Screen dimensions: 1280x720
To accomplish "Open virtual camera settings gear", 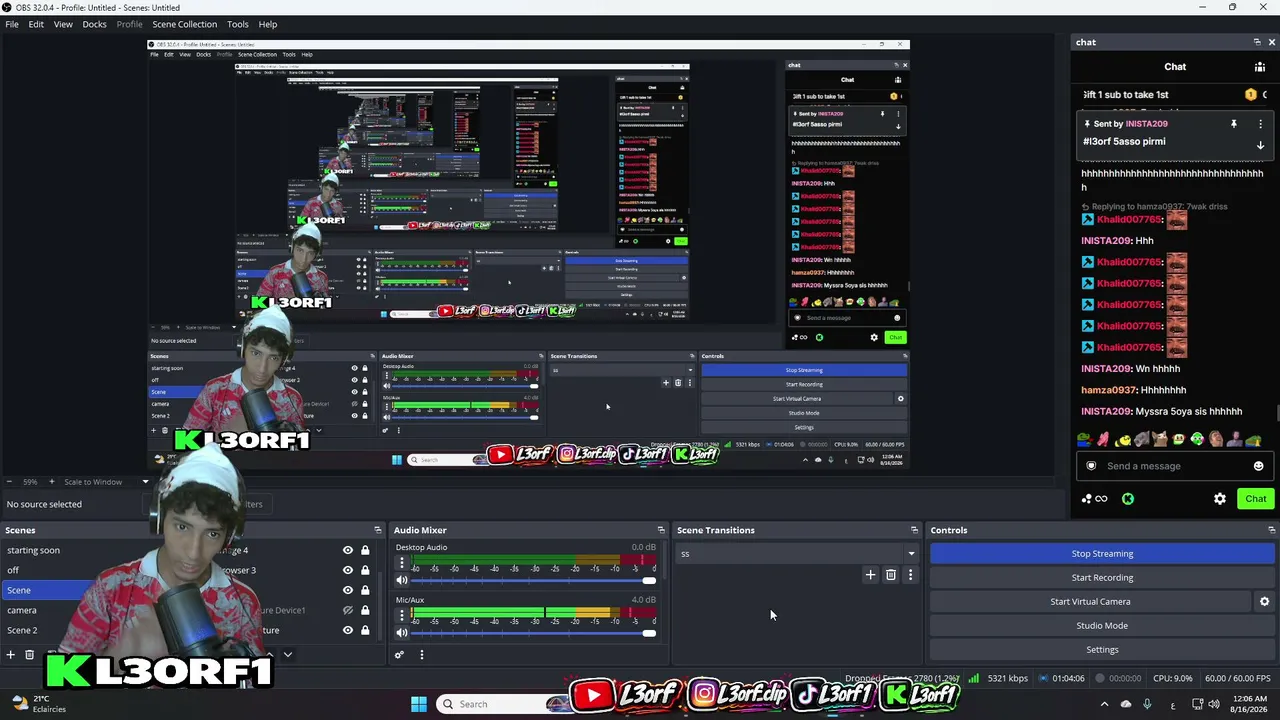I will (1264, 602).
